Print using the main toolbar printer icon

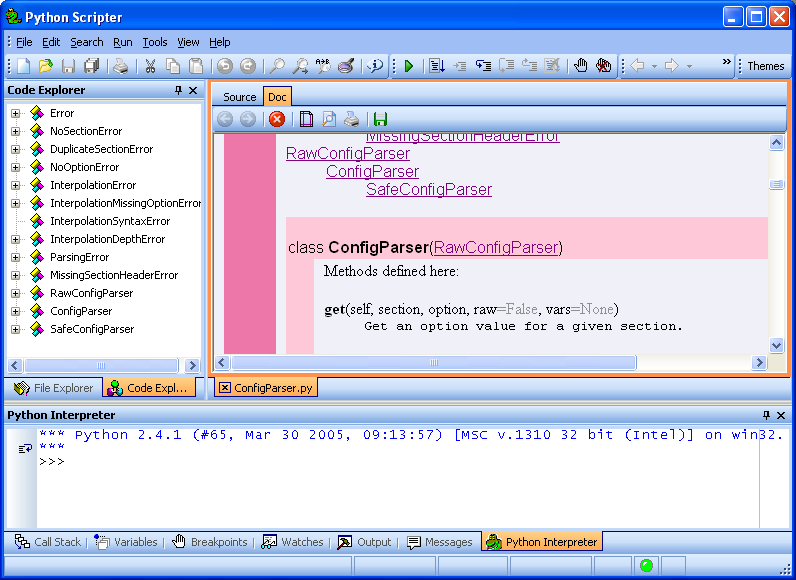pyautogui.click(x=120, y=66)
